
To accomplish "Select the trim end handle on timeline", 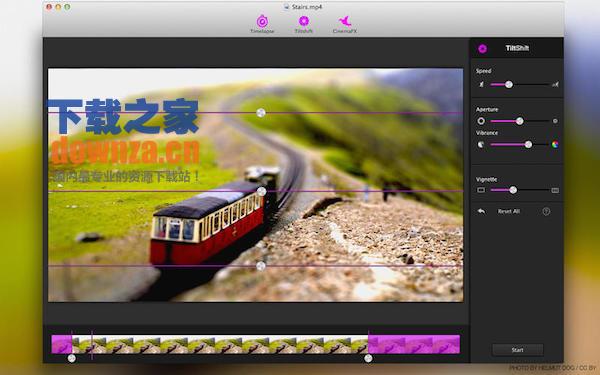I will [x=368, y=359].
